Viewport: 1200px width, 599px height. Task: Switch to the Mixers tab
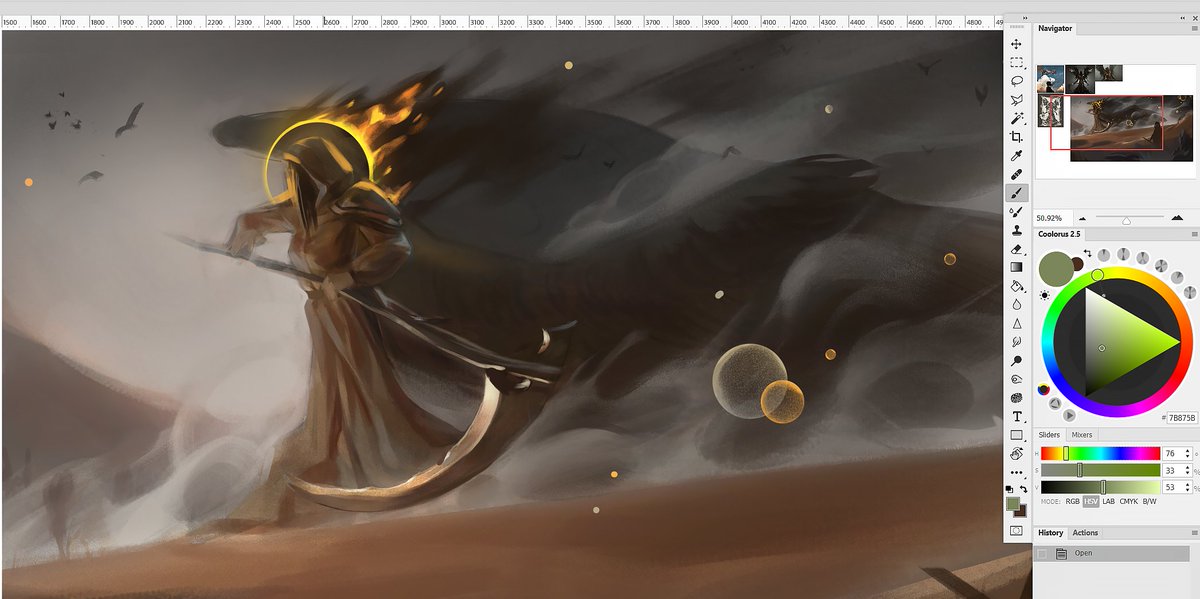click(x=1081, y=435)
